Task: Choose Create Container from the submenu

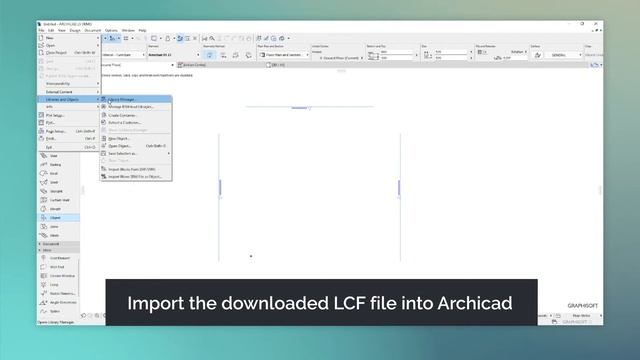Action: [x=136, y=116]
